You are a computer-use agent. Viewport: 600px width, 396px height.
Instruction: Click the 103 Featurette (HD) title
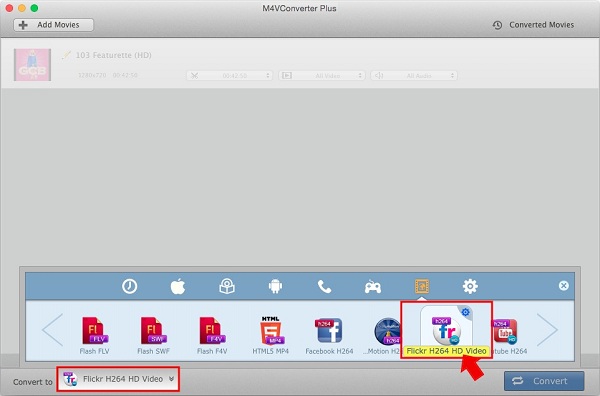114,55
